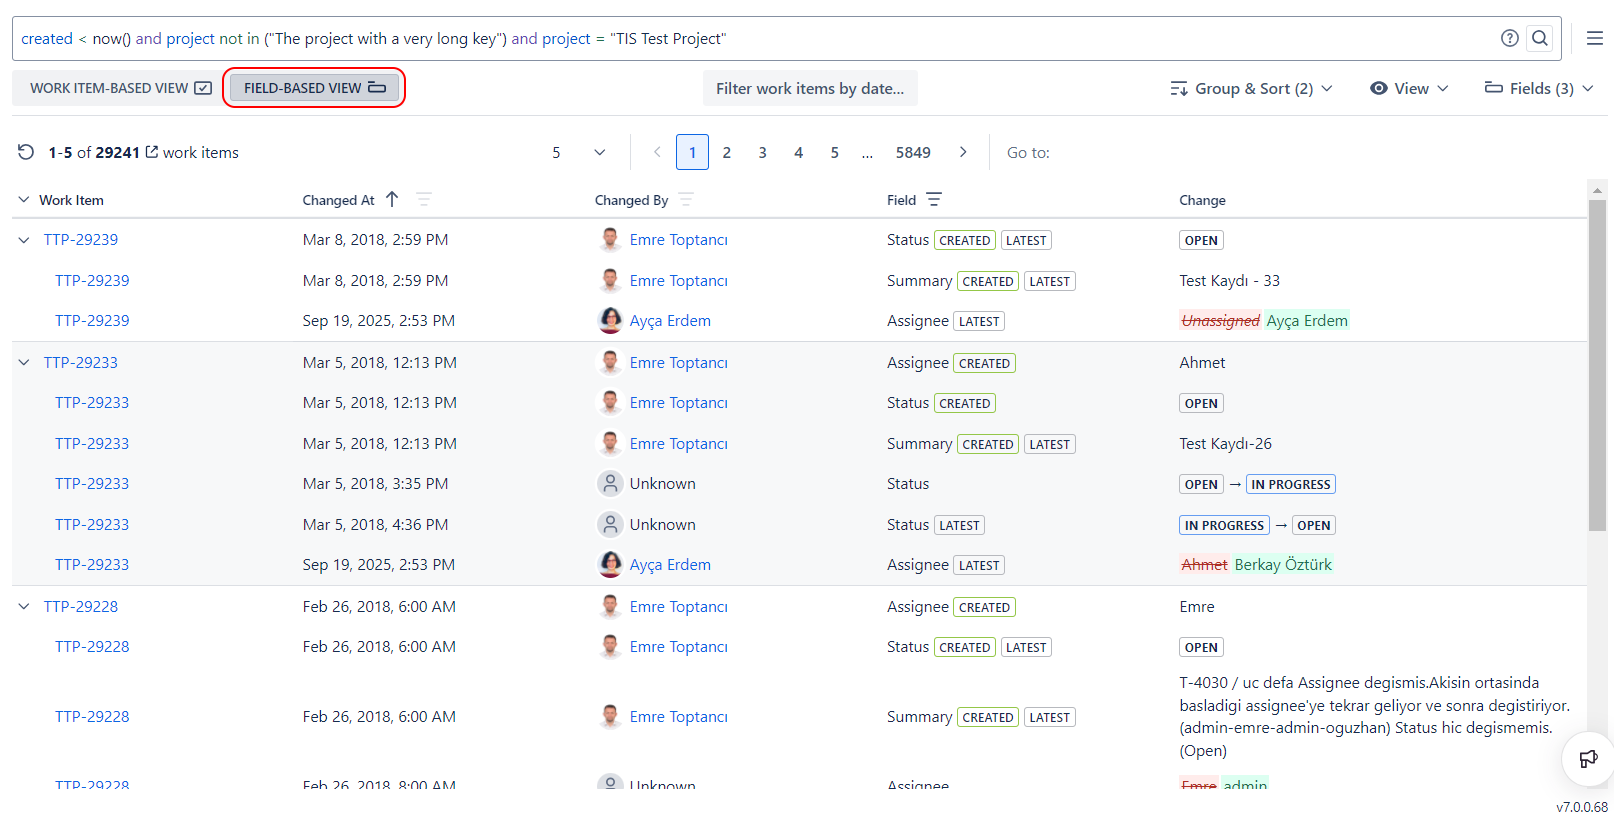This screenshot has height=817, width=1614.
Task: Go to page 3
Action: [762, 152]
